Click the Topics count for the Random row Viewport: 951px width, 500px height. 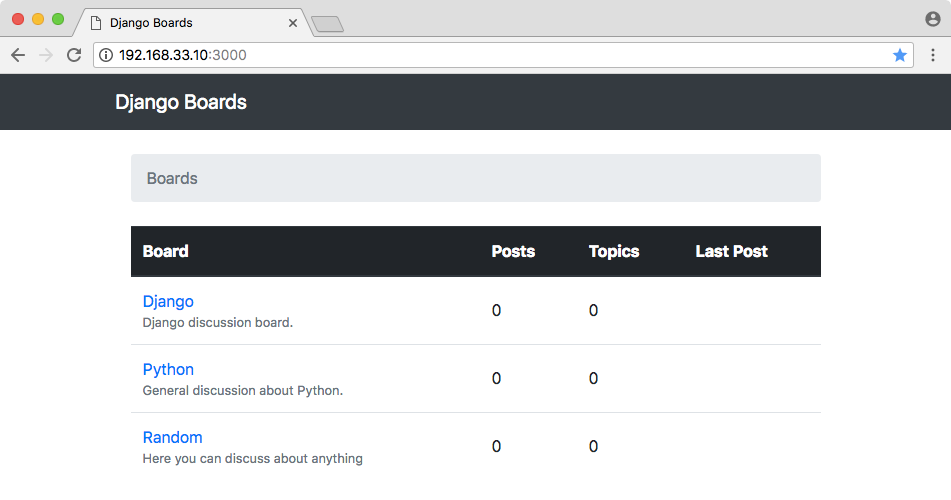593,447
